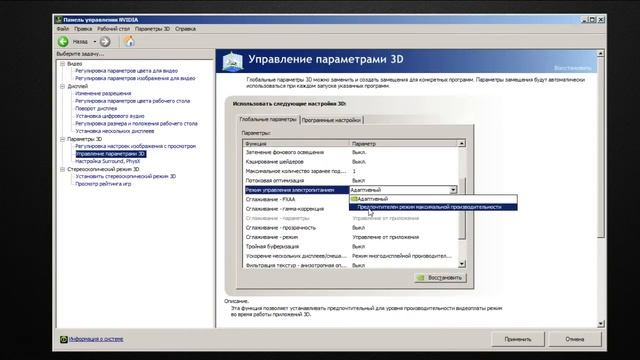Open the Информация о системе link
The image size is (640, 360).
click(x=96, y=339)
